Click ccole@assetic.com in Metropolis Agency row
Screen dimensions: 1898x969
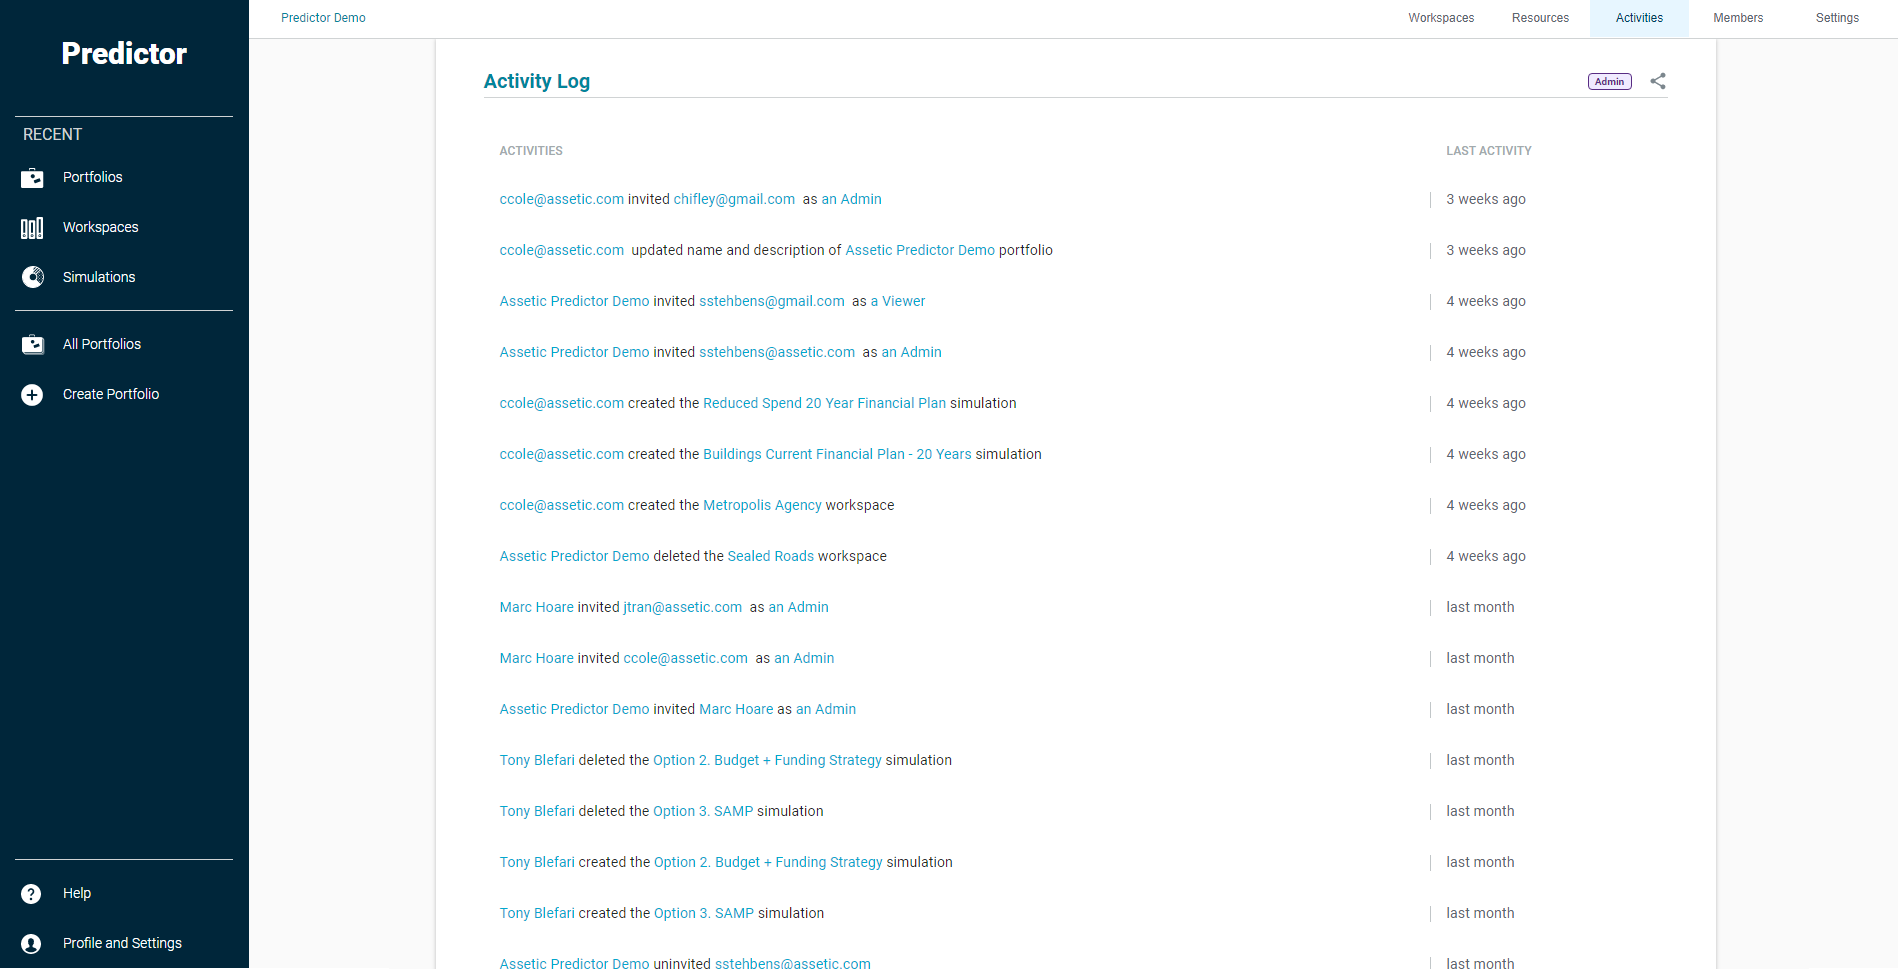(562, 505)
